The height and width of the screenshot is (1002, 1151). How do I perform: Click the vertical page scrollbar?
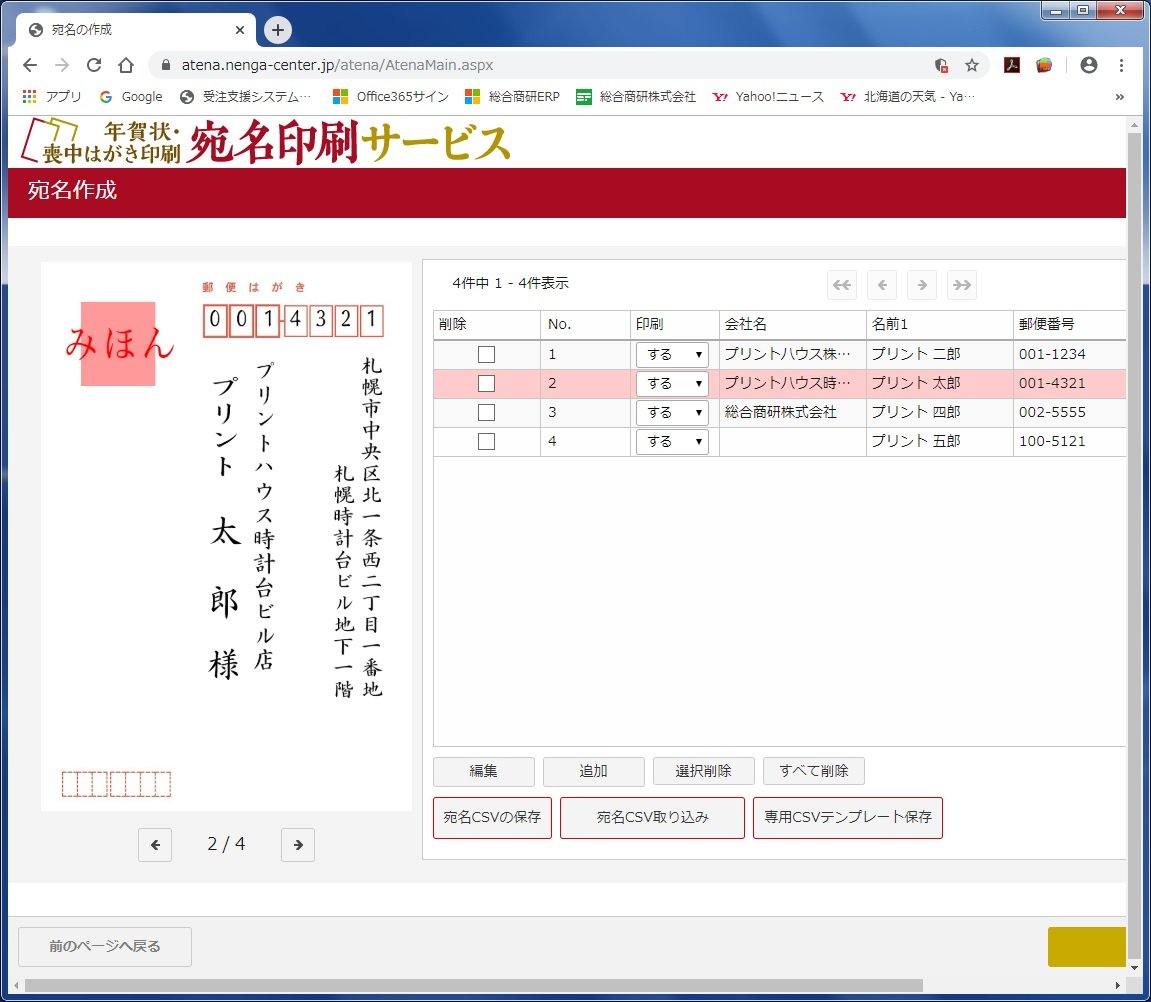click(1135, 543)
